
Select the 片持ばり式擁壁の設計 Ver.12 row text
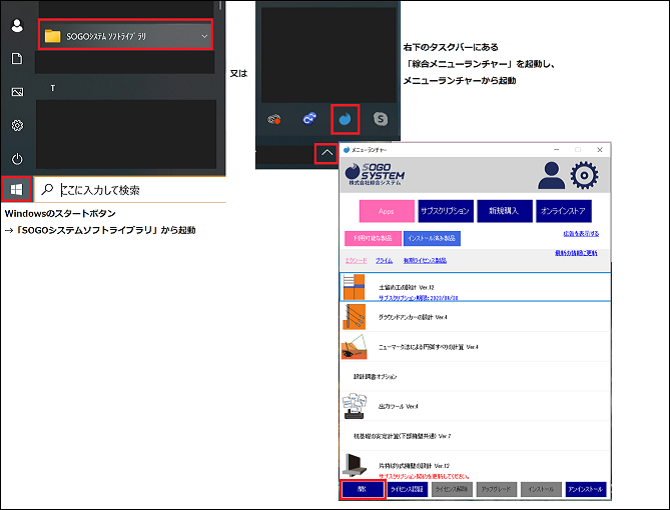[x=414, y=466]
